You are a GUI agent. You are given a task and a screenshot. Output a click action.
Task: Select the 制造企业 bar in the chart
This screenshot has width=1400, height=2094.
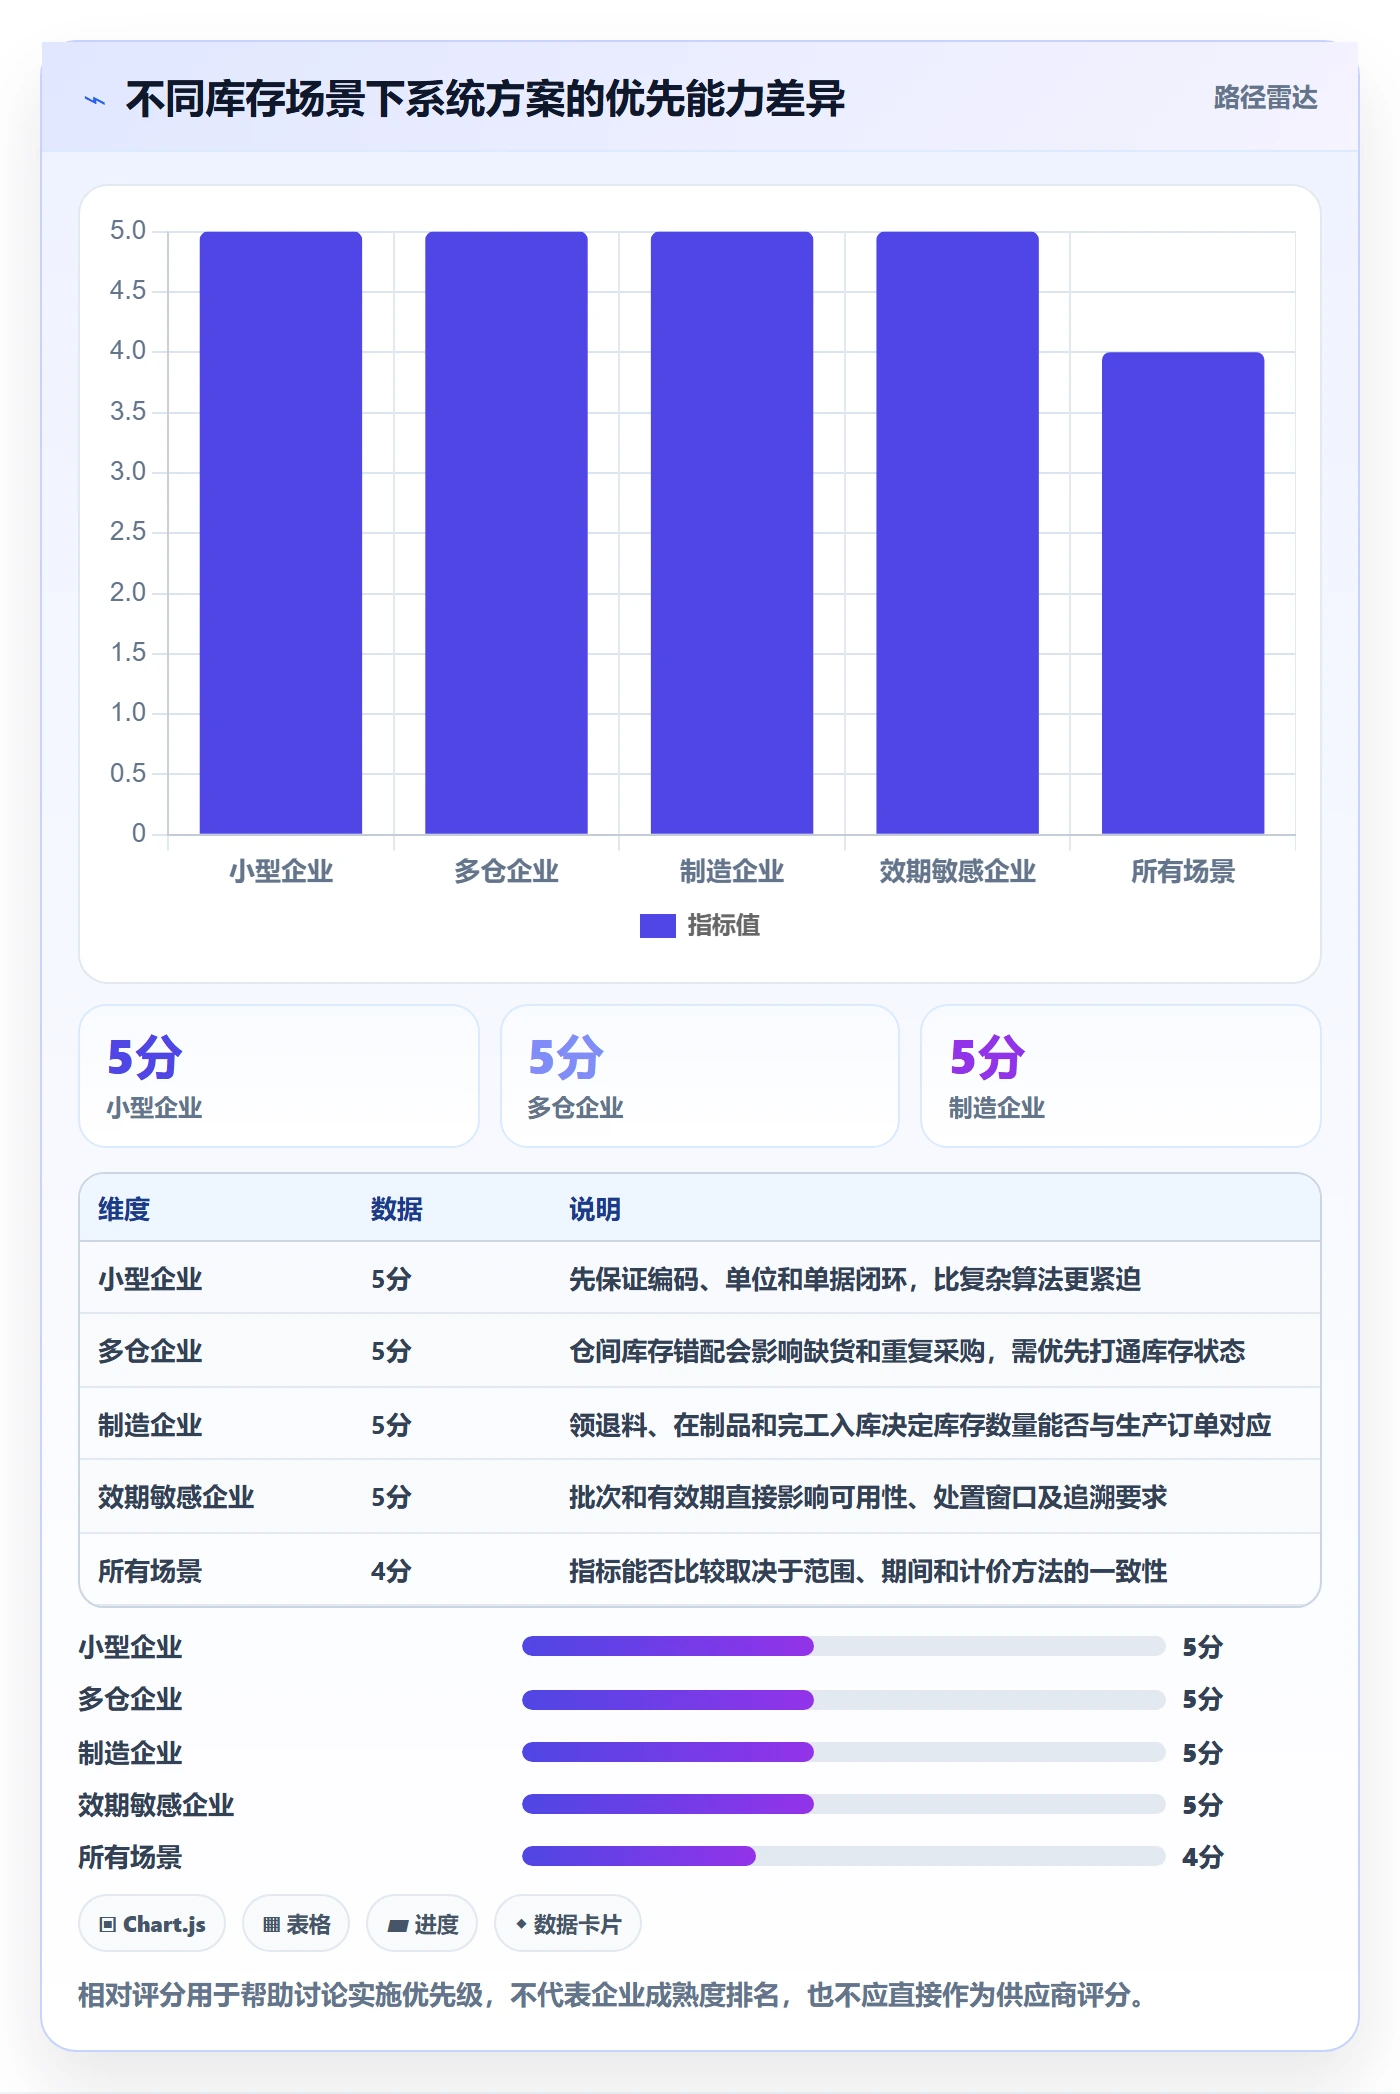(732, 533)
